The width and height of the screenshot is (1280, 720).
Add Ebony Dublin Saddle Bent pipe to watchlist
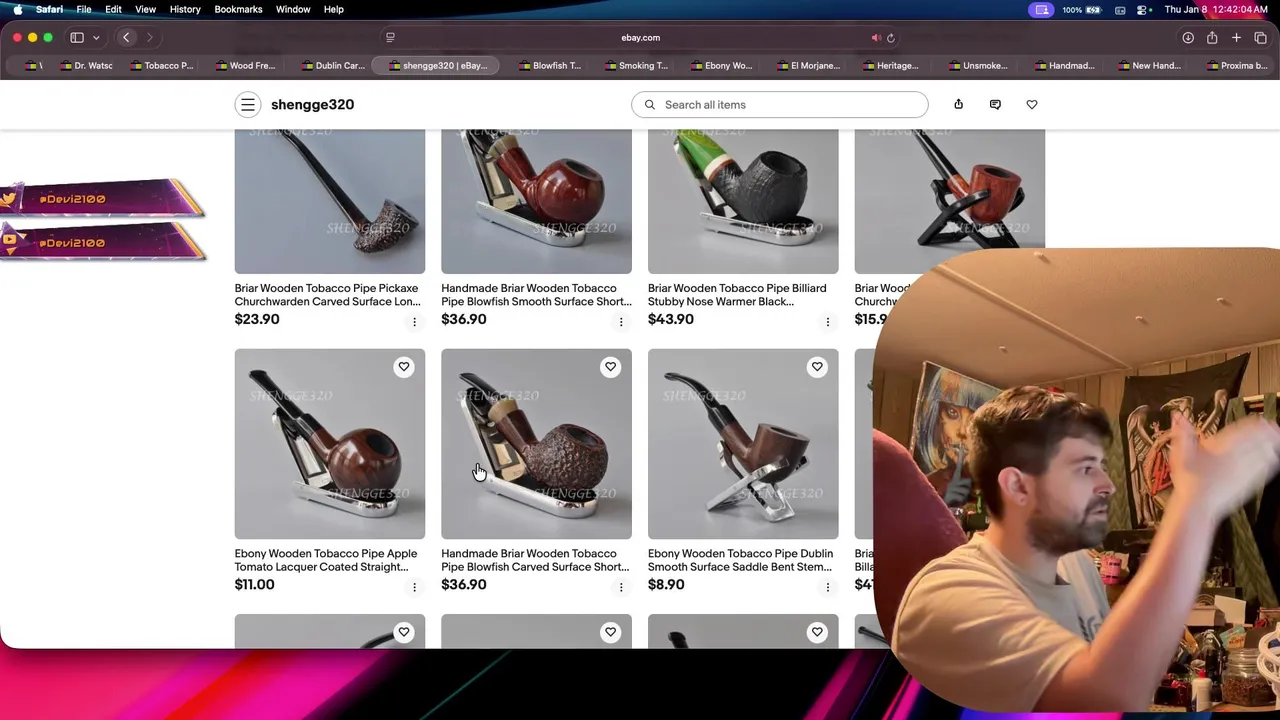pyautogui.click(x=817, y=367)
